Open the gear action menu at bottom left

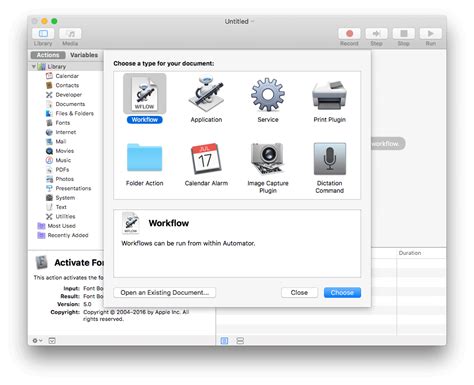(37, 340)
